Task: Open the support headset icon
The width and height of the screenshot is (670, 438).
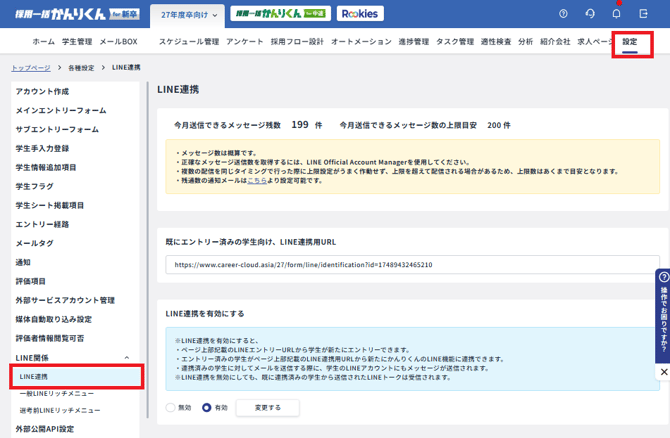Action: (x=590, y=14)
